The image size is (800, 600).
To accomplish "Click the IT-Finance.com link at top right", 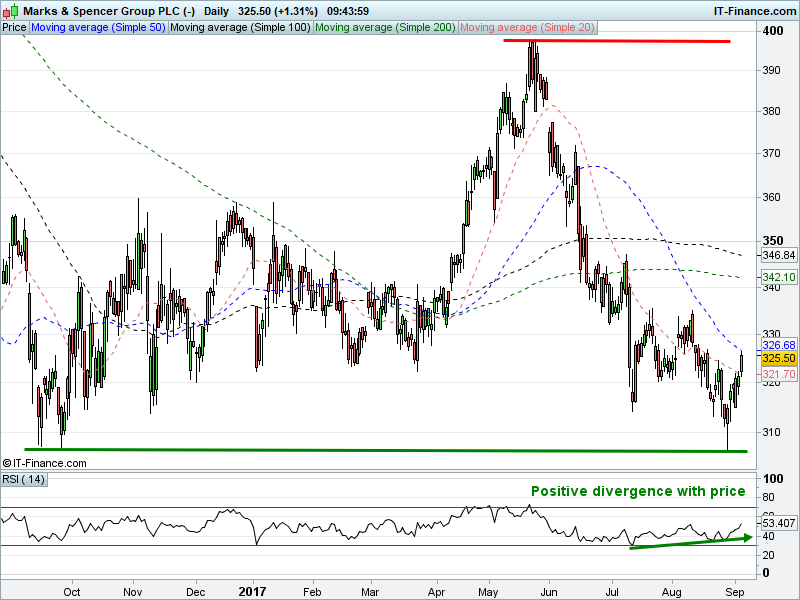I will [755, 11].
